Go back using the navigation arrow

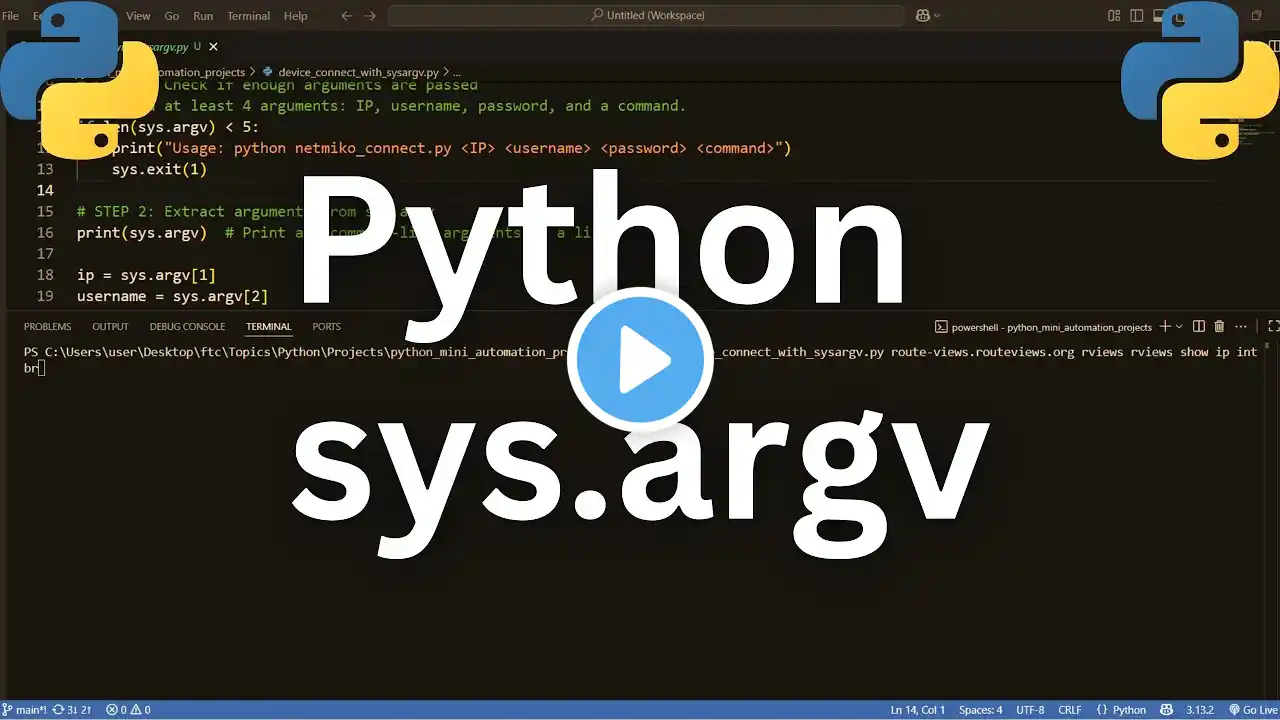click(x=346, y=16)
